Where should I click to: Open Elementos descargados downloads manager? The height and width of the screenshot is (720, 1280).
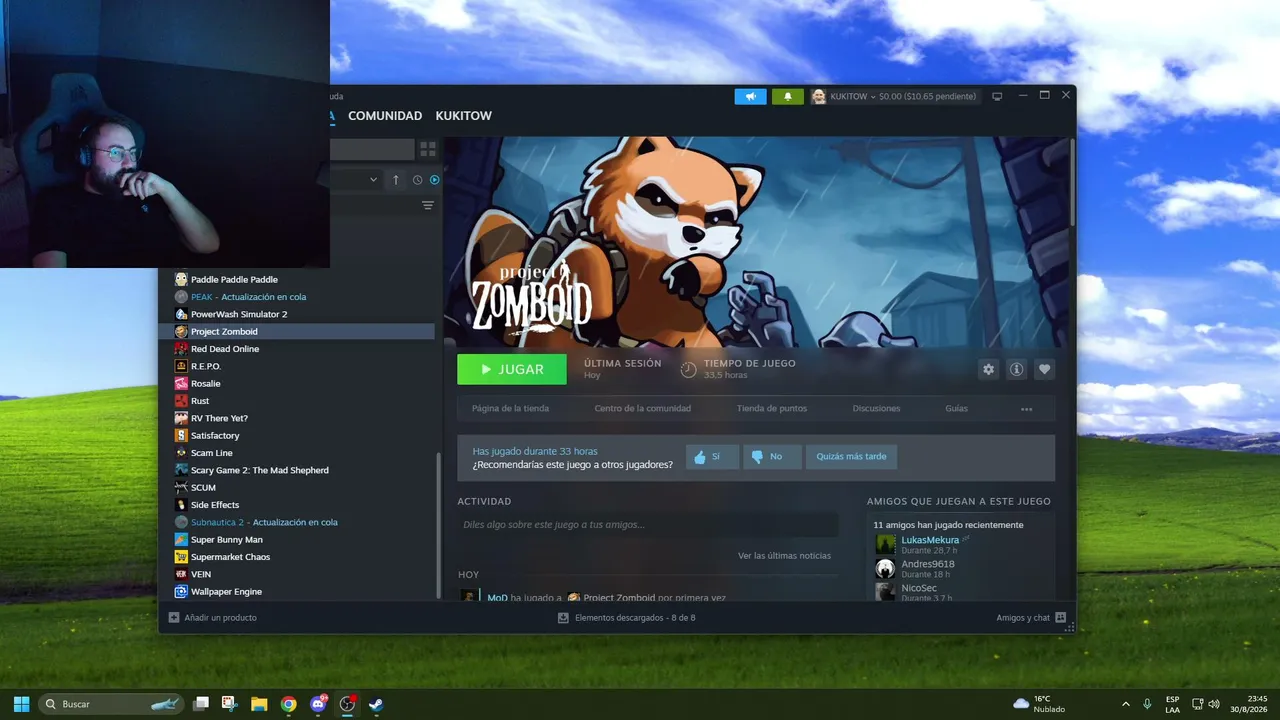click(x=627, y=618)
